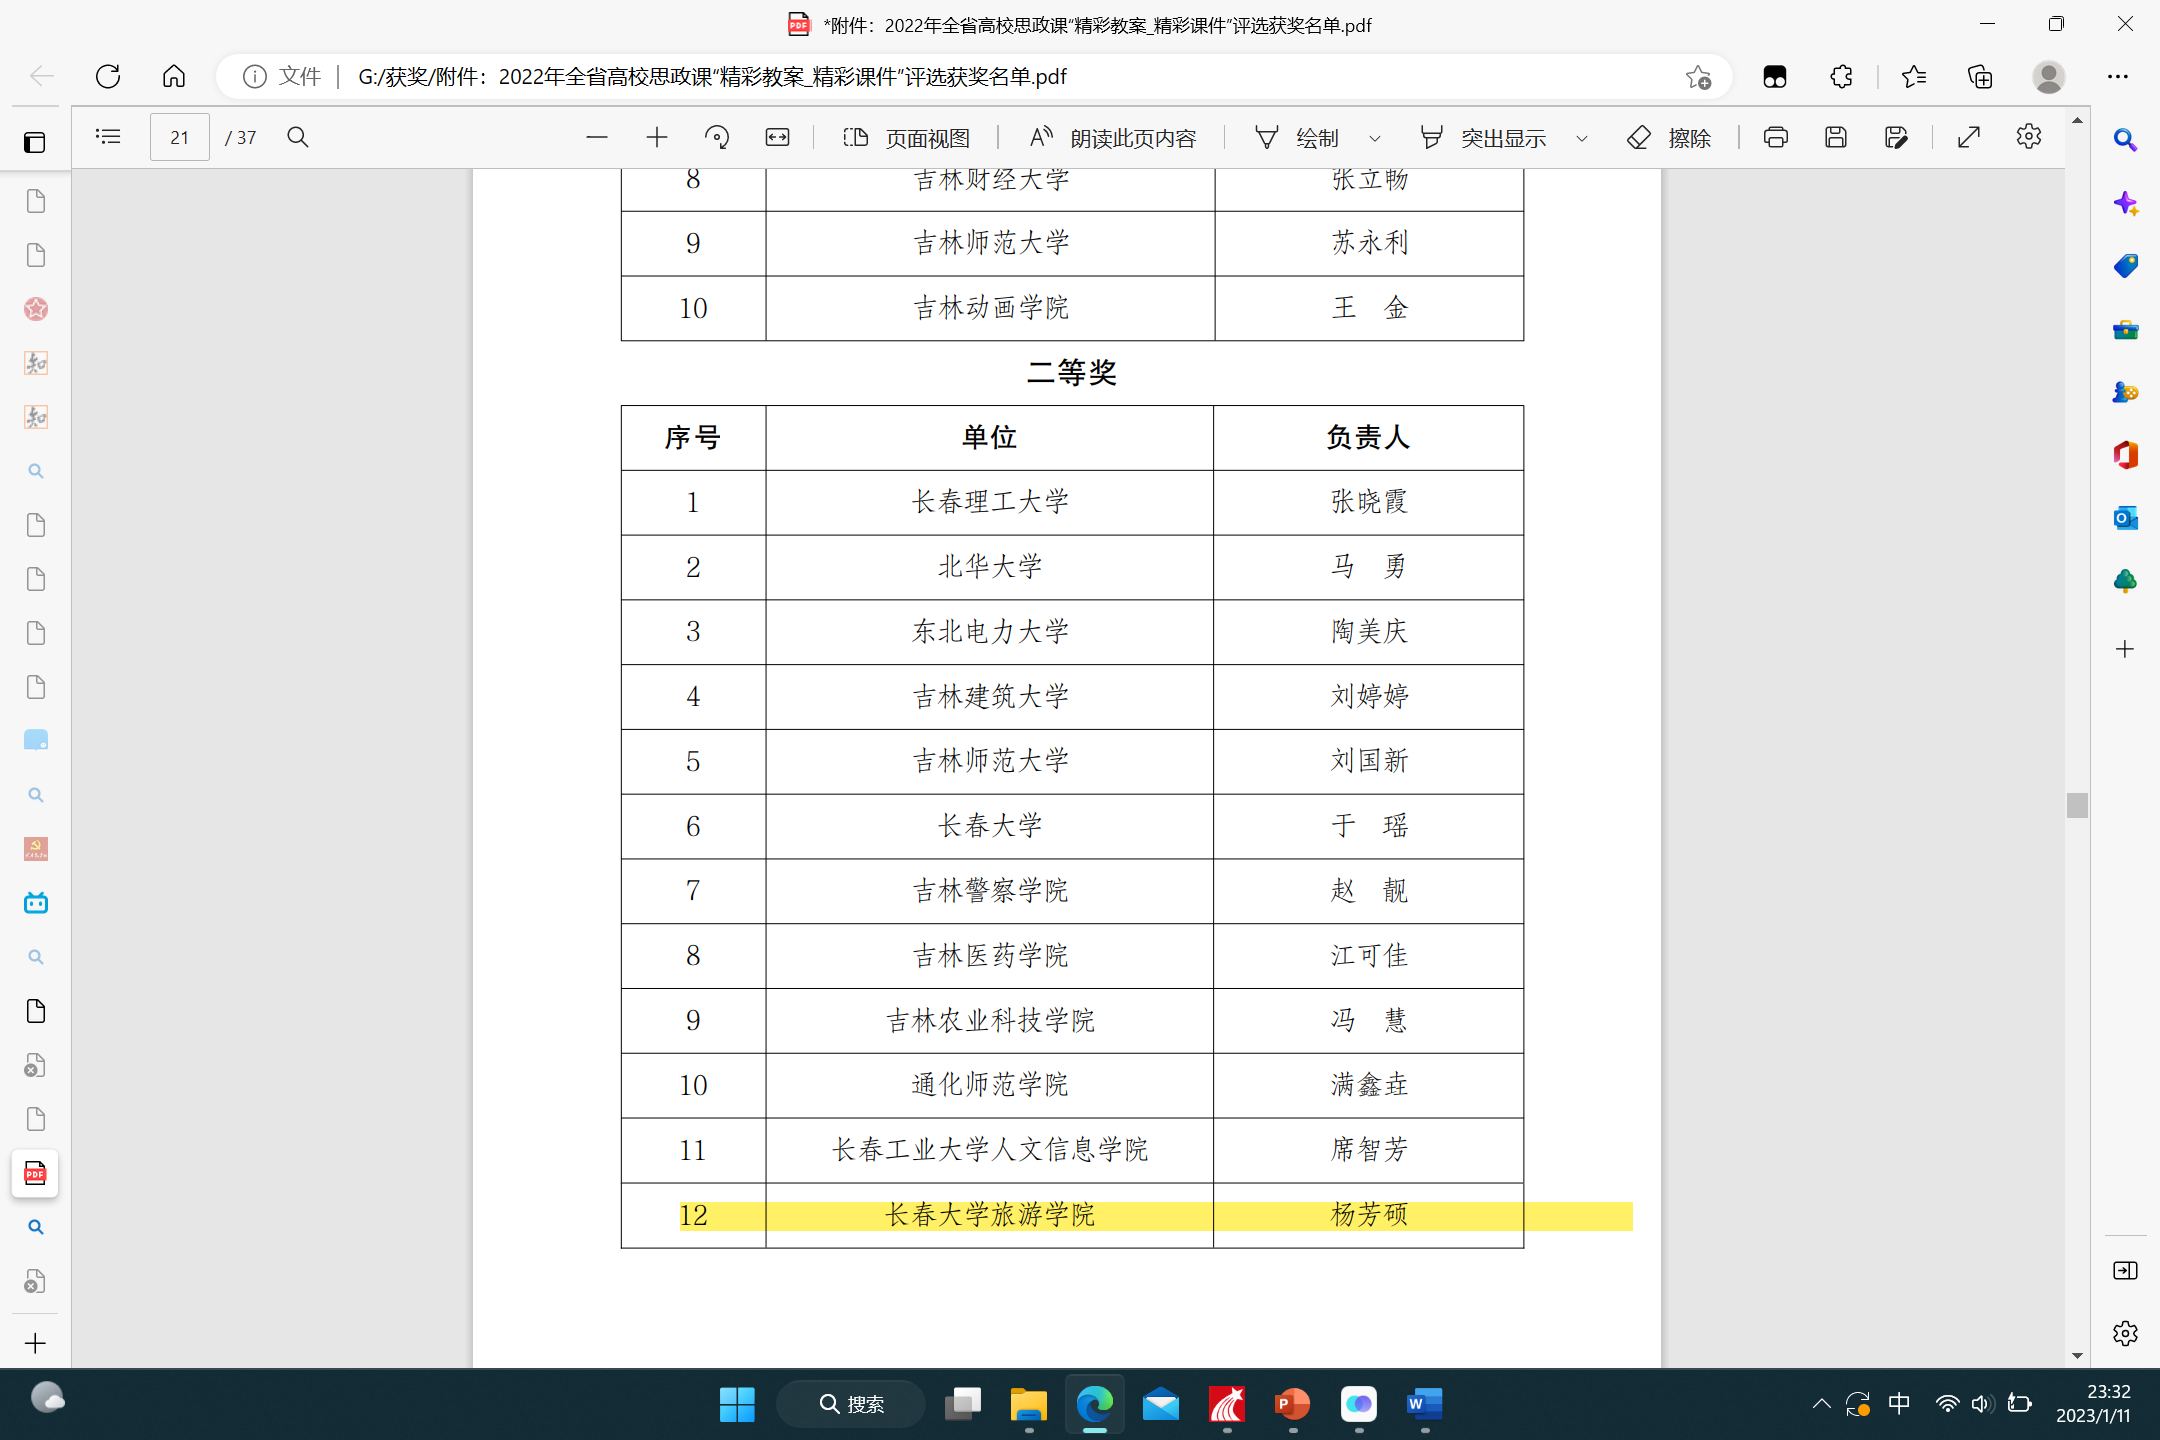Open the highlighter options dropdown
Screen dimensions: 2160x1440
tap(1581, 137)
